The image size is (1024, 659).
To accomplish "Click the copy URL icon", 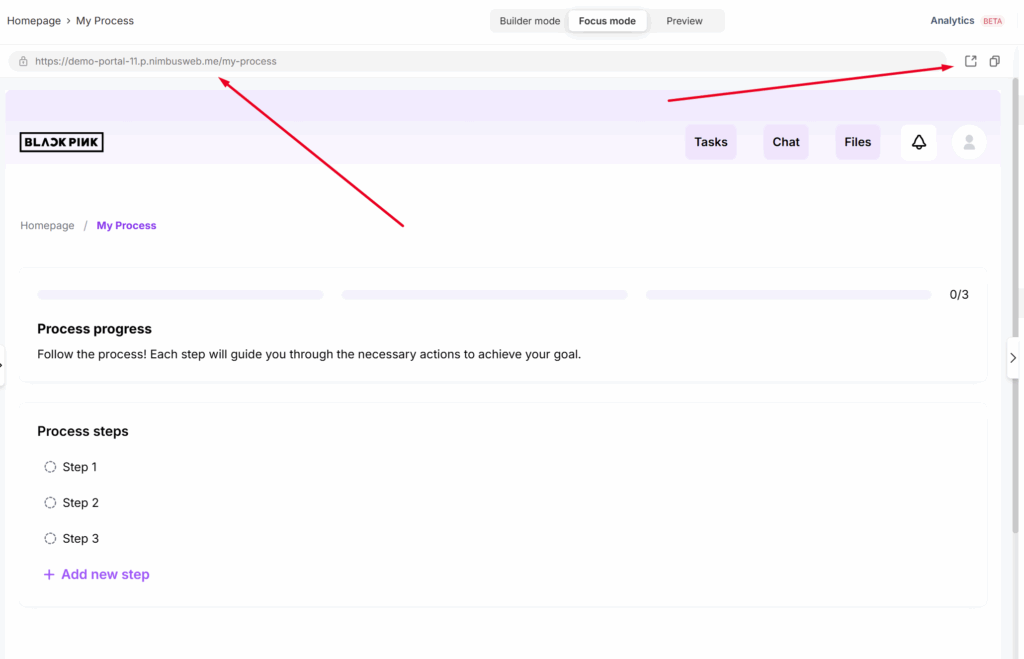I will (994, 61).
